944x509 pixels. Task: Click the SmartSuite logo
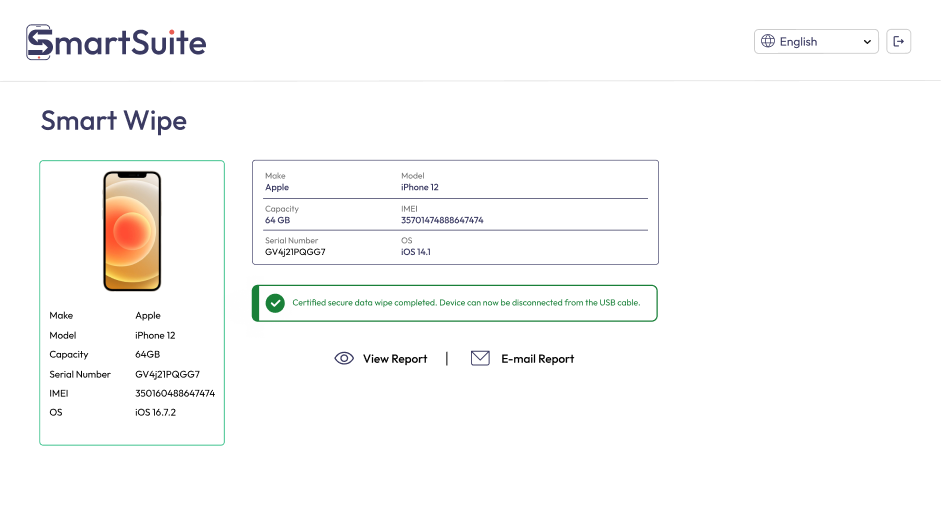tap(116, 42)
